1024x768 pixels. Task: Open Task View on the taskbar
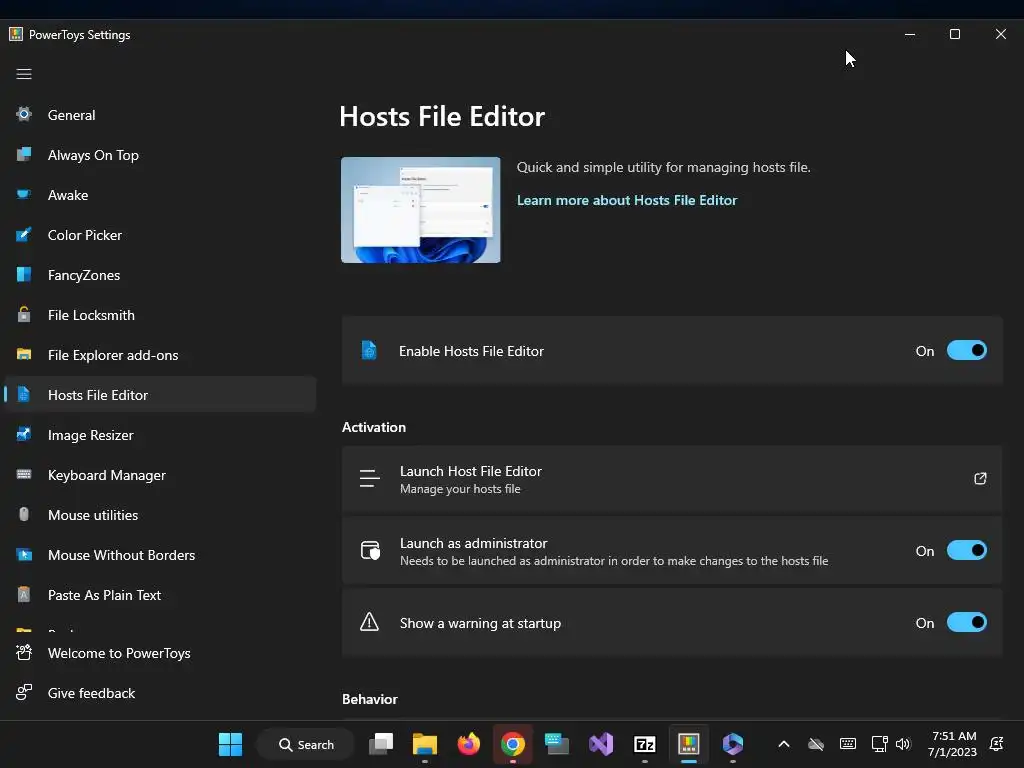tap(381, 744)
